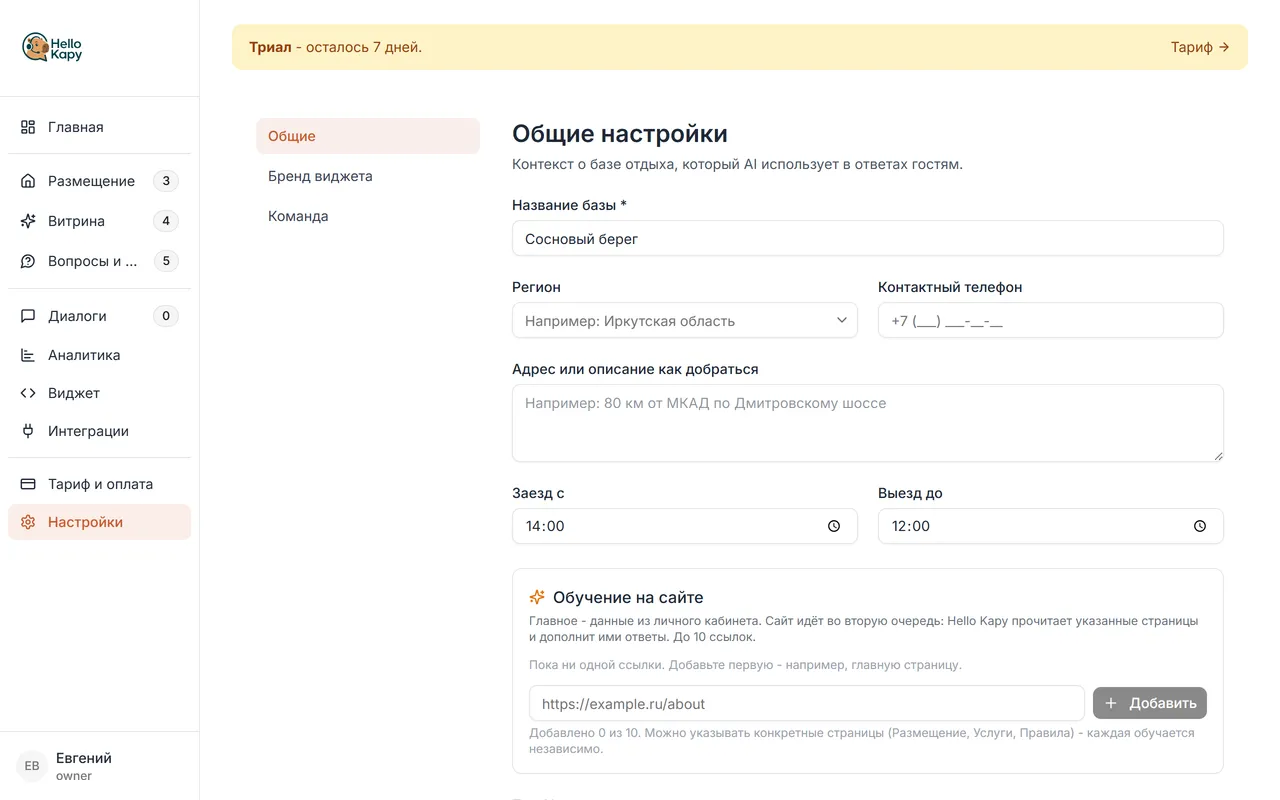Open the Регион dropdown
The height and width of the screenshot is (800, 1280).
pos(685,320)
